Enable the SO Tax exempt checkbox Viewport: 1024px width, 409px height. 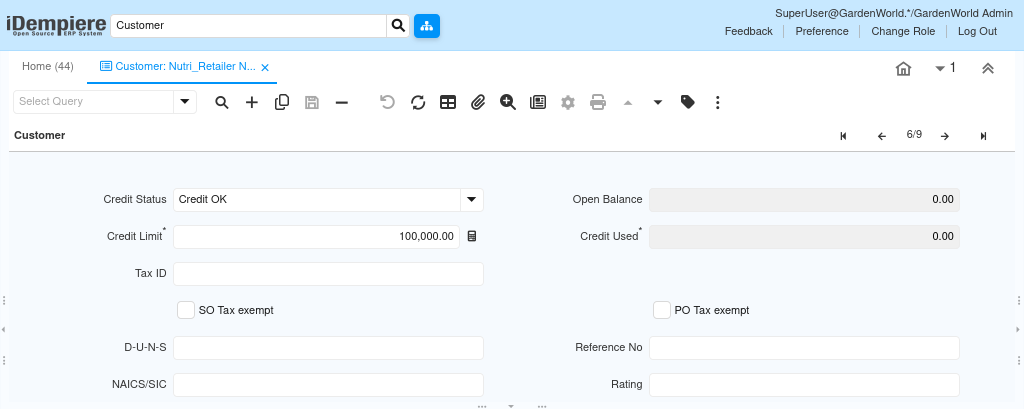(x=186, y=310)
